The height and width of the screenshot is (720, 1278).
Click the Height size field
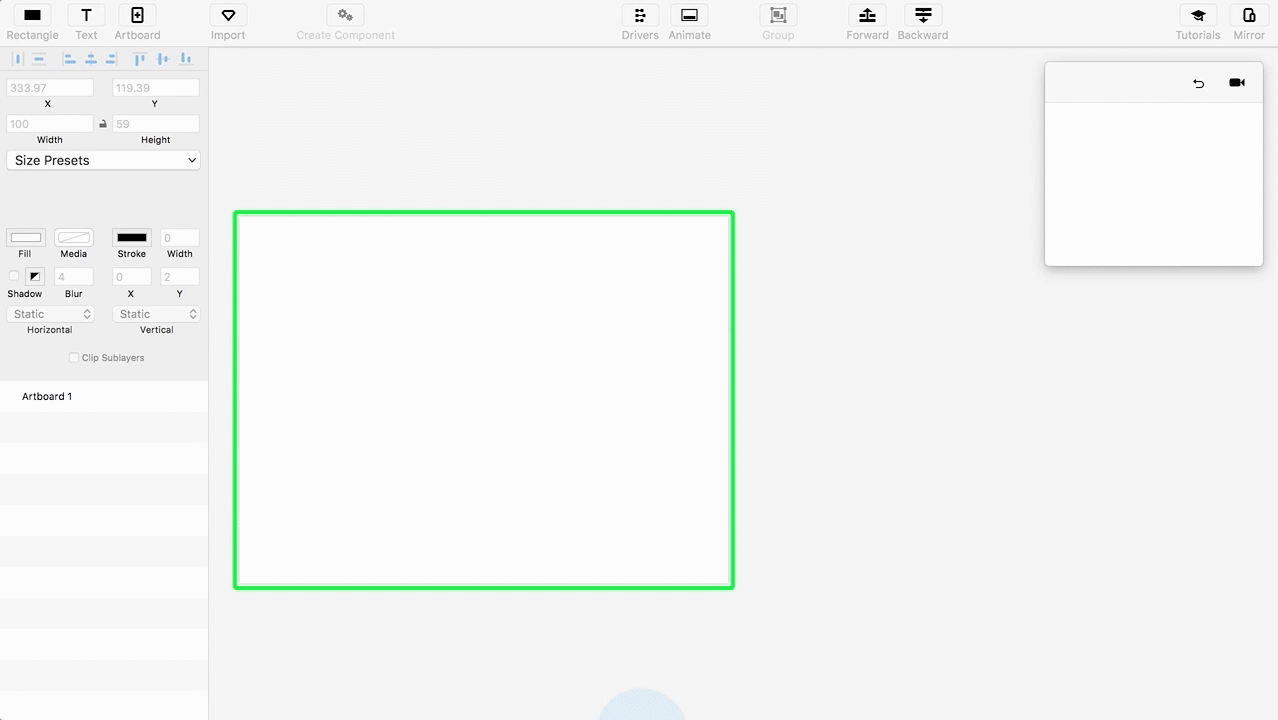[156, 124]
